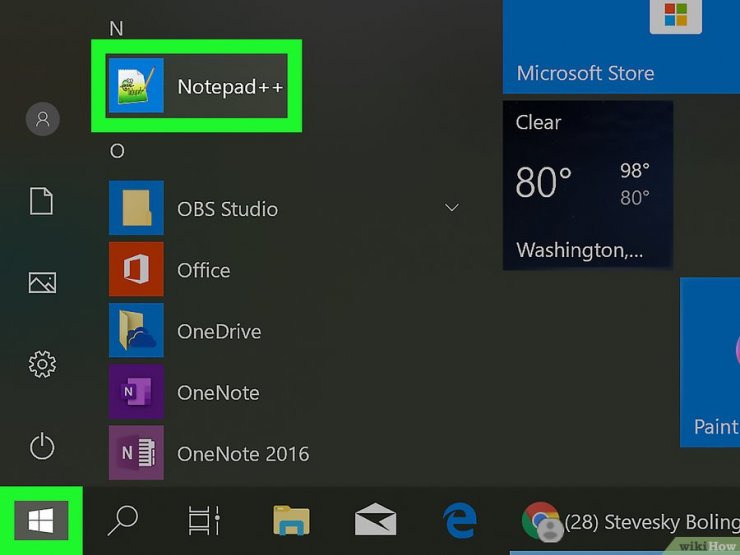
Task: Open the Power options icon
Action: coord(42,446)
